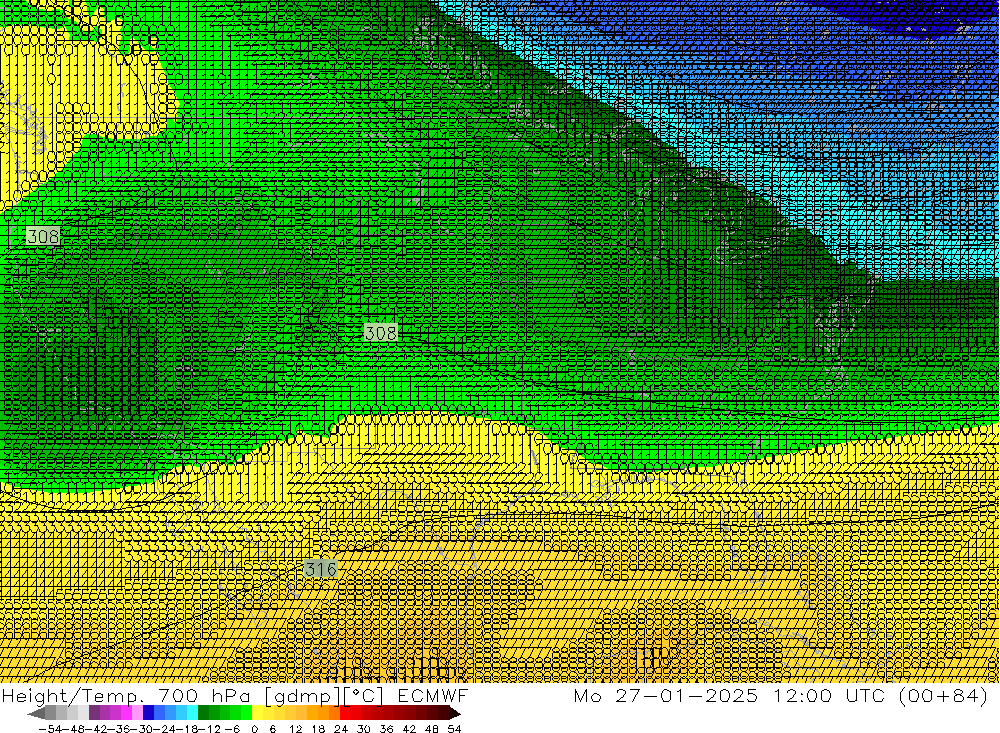Click the 316 contour height label
This screenshot has height=733, width=1000.
pyautogui.click(x=321, y=569)
